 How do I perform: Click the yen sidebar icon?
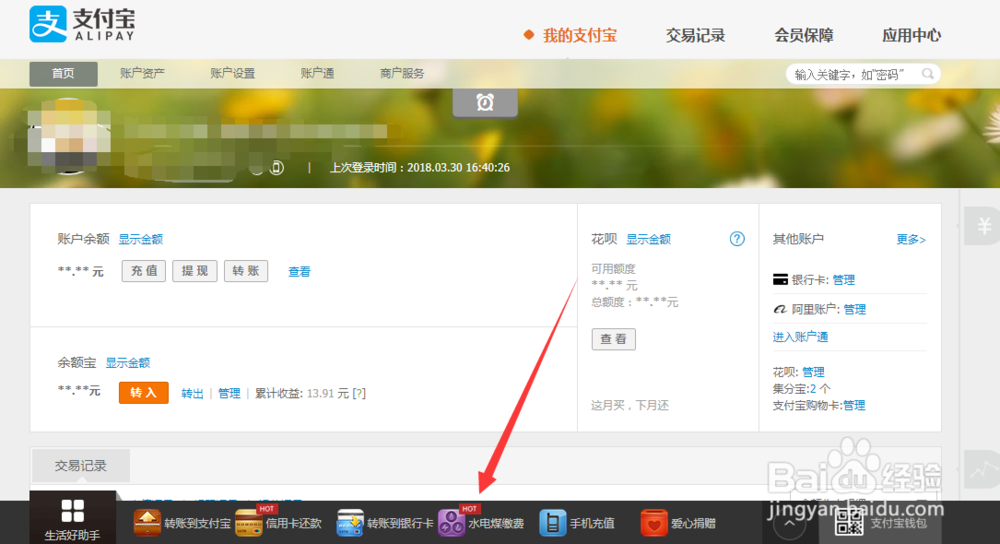click(984, 226)
